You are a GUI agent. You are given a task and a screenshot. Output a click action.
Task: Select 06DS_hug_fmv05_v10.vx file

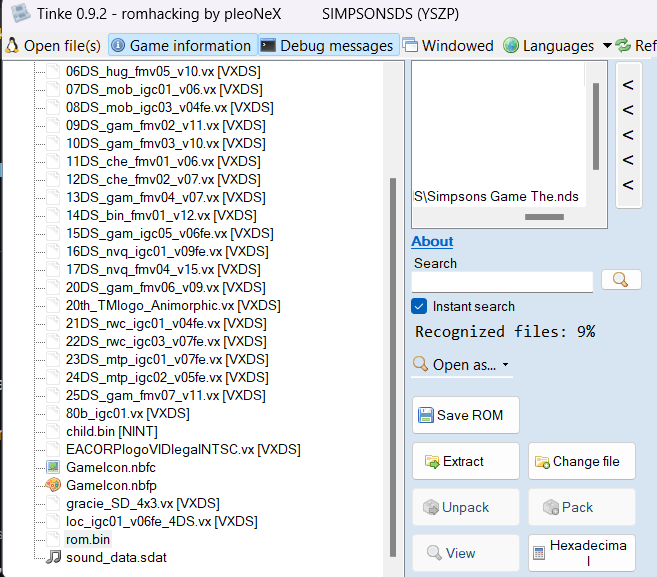coord(163,71)
